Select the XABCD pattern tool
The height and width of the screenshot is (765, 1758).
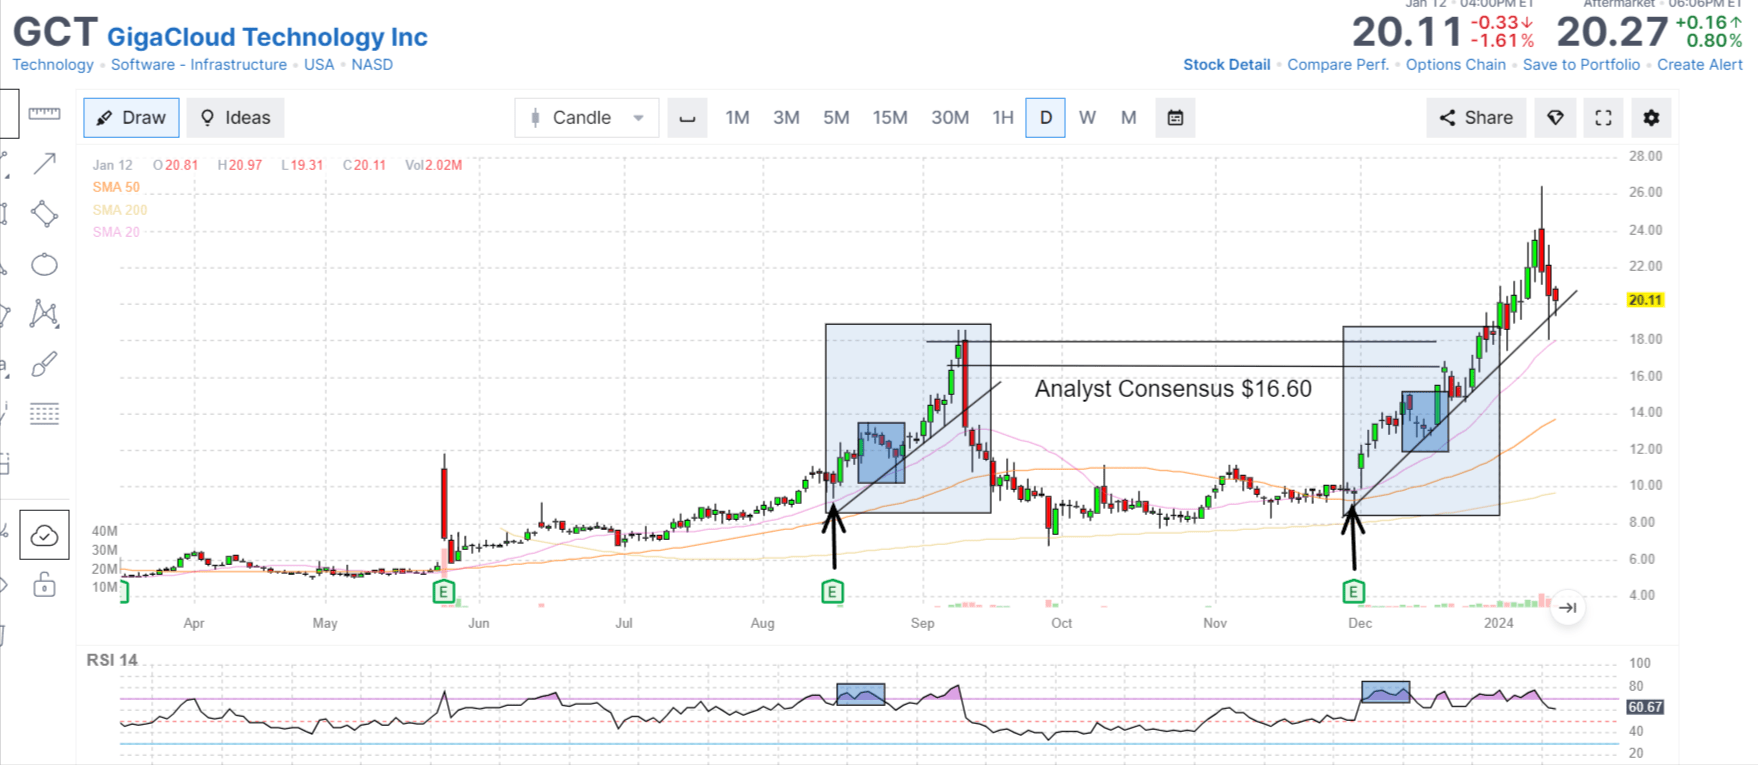pyautogui.click(x=44, y=314)
